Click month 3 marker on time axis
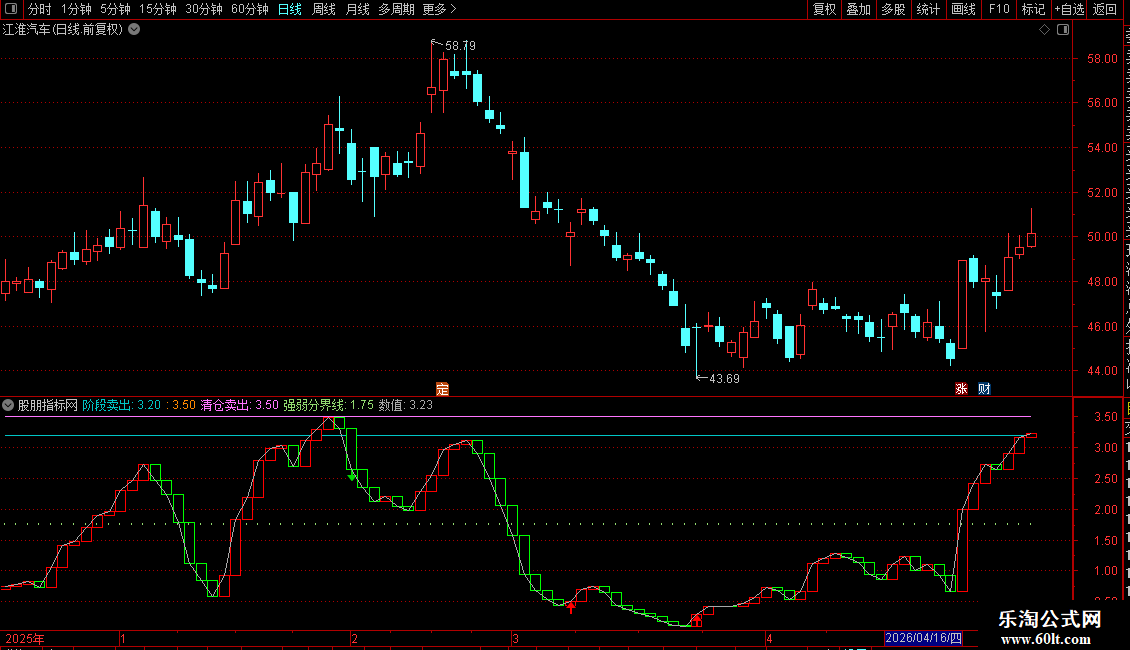 (x=515, y=638)
